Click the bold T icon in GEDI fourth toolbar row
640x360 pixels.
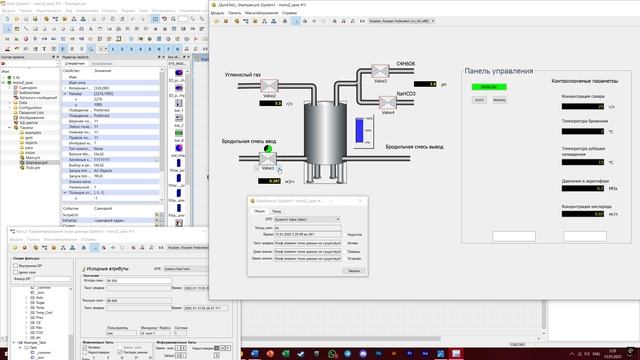point(44,49)
